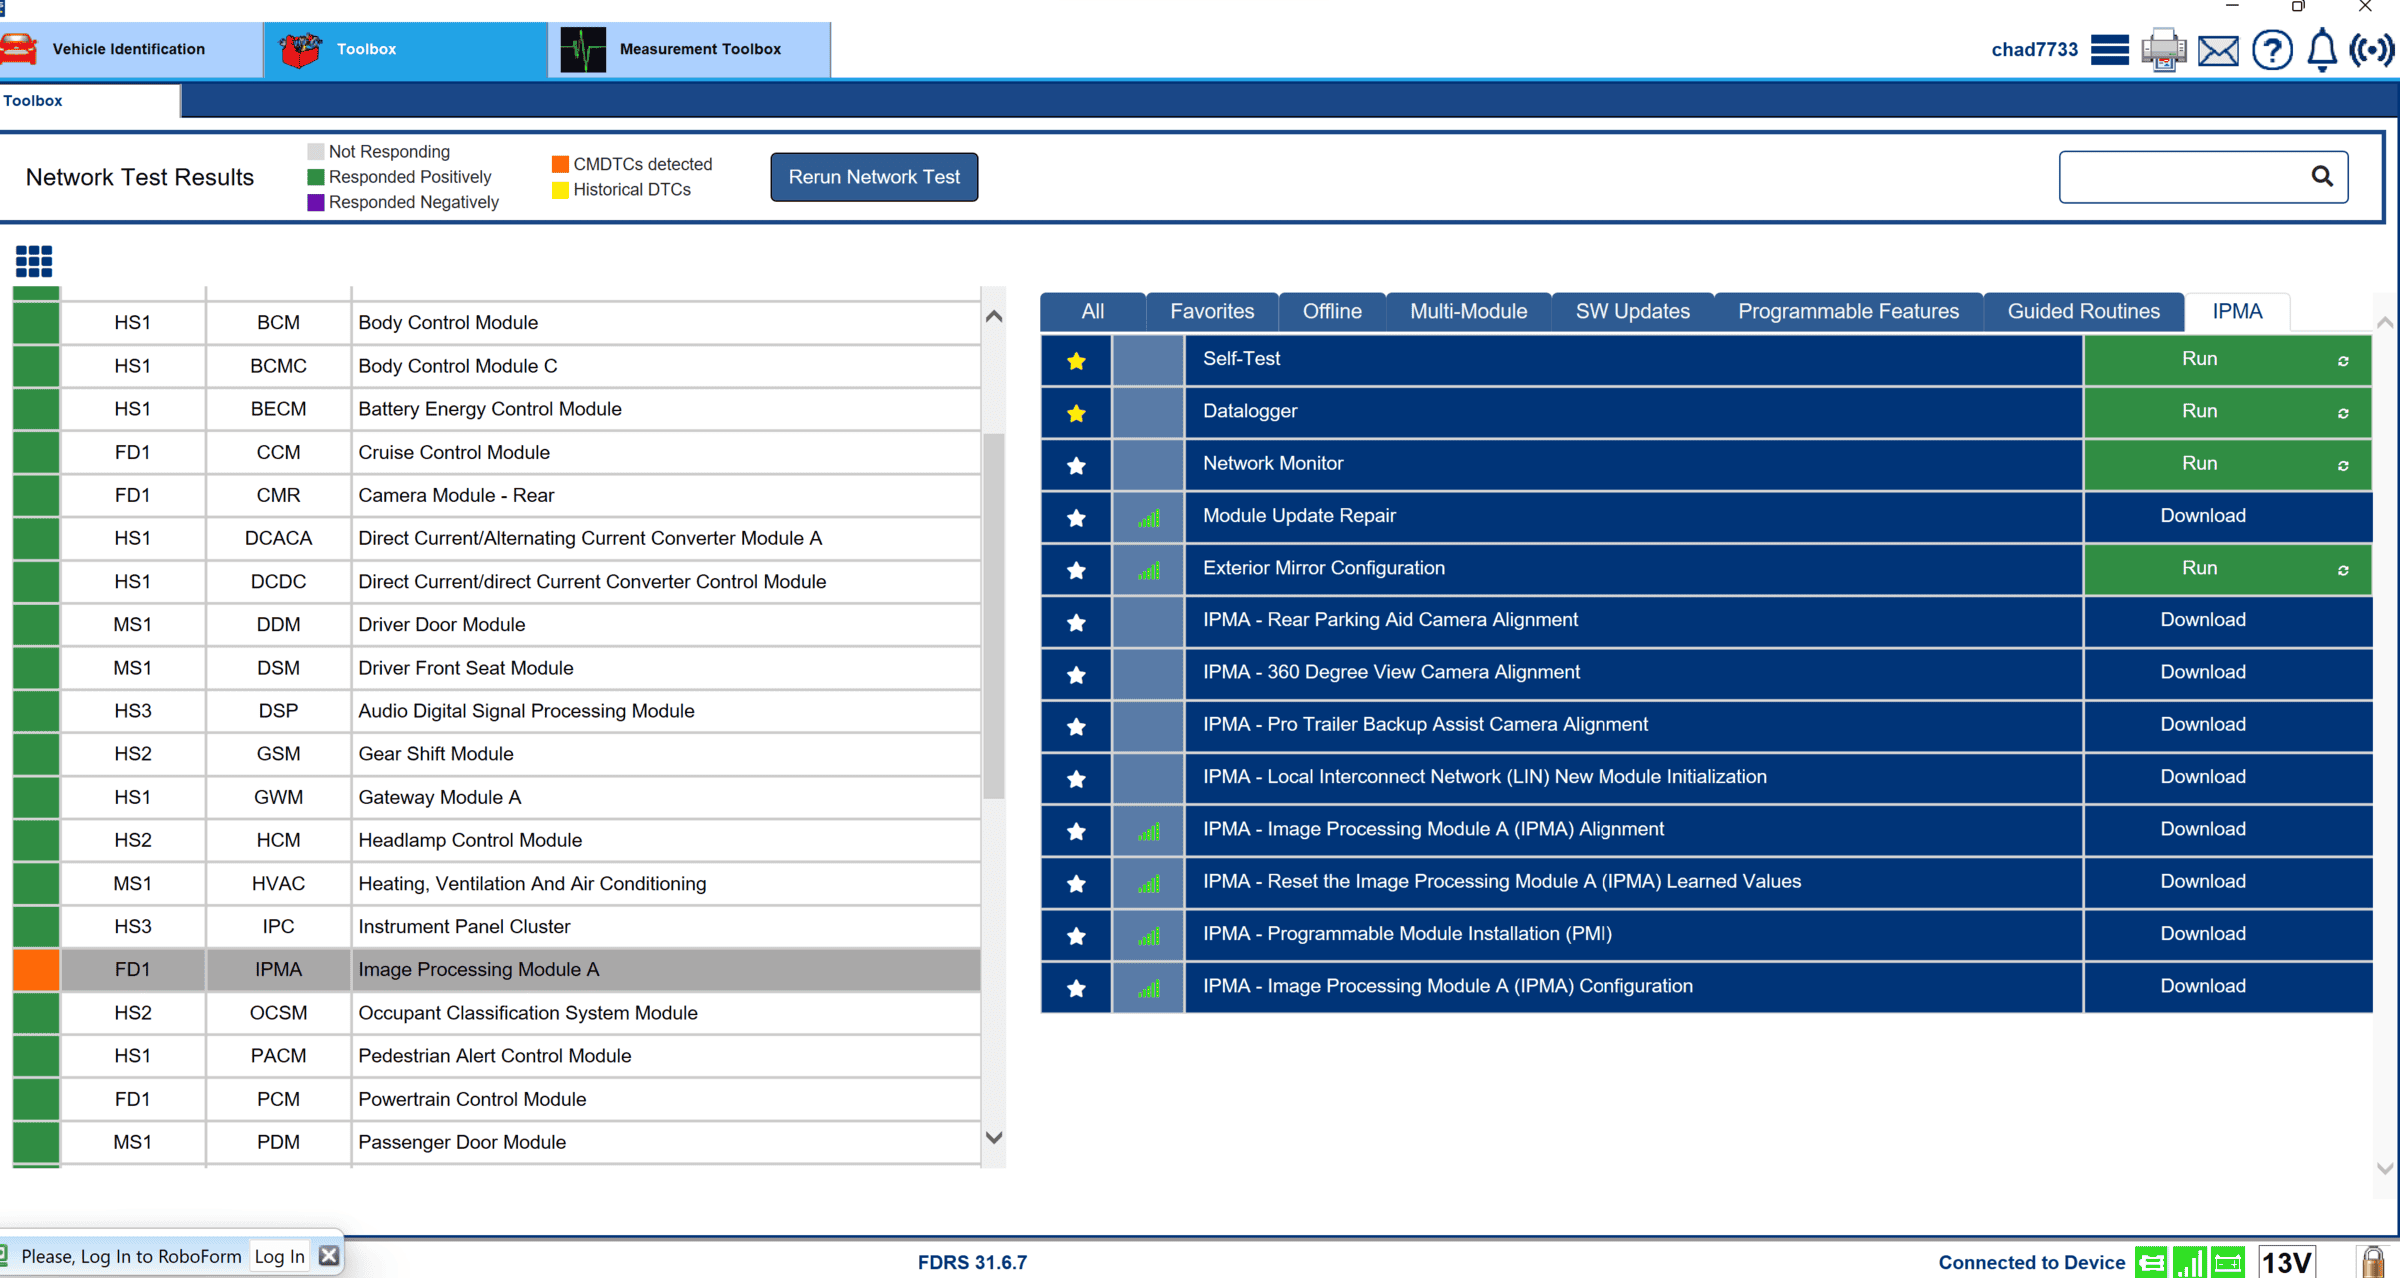Toggle favorite star for Exterior Mirror Configuration
2400x1278 pixels.
1076,570
